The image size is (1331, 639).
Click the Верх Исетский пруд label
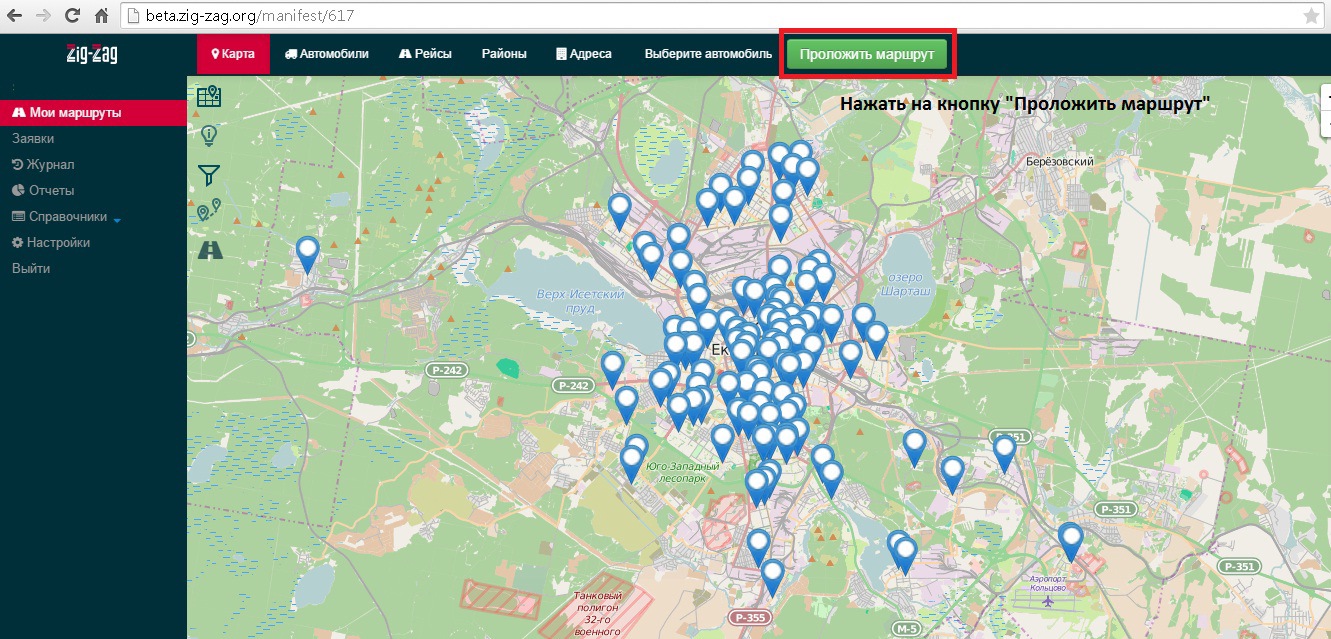click(x=581, y=301)
